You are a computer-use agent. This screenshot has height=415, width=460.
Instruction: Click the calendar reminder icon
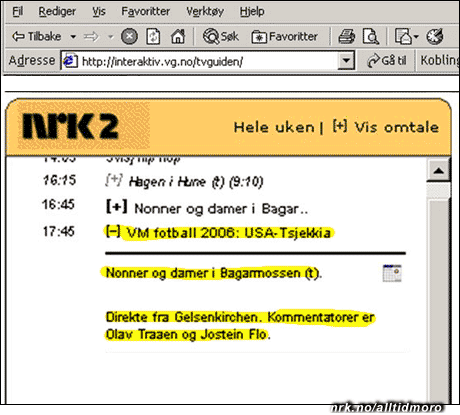pos(392,273)
